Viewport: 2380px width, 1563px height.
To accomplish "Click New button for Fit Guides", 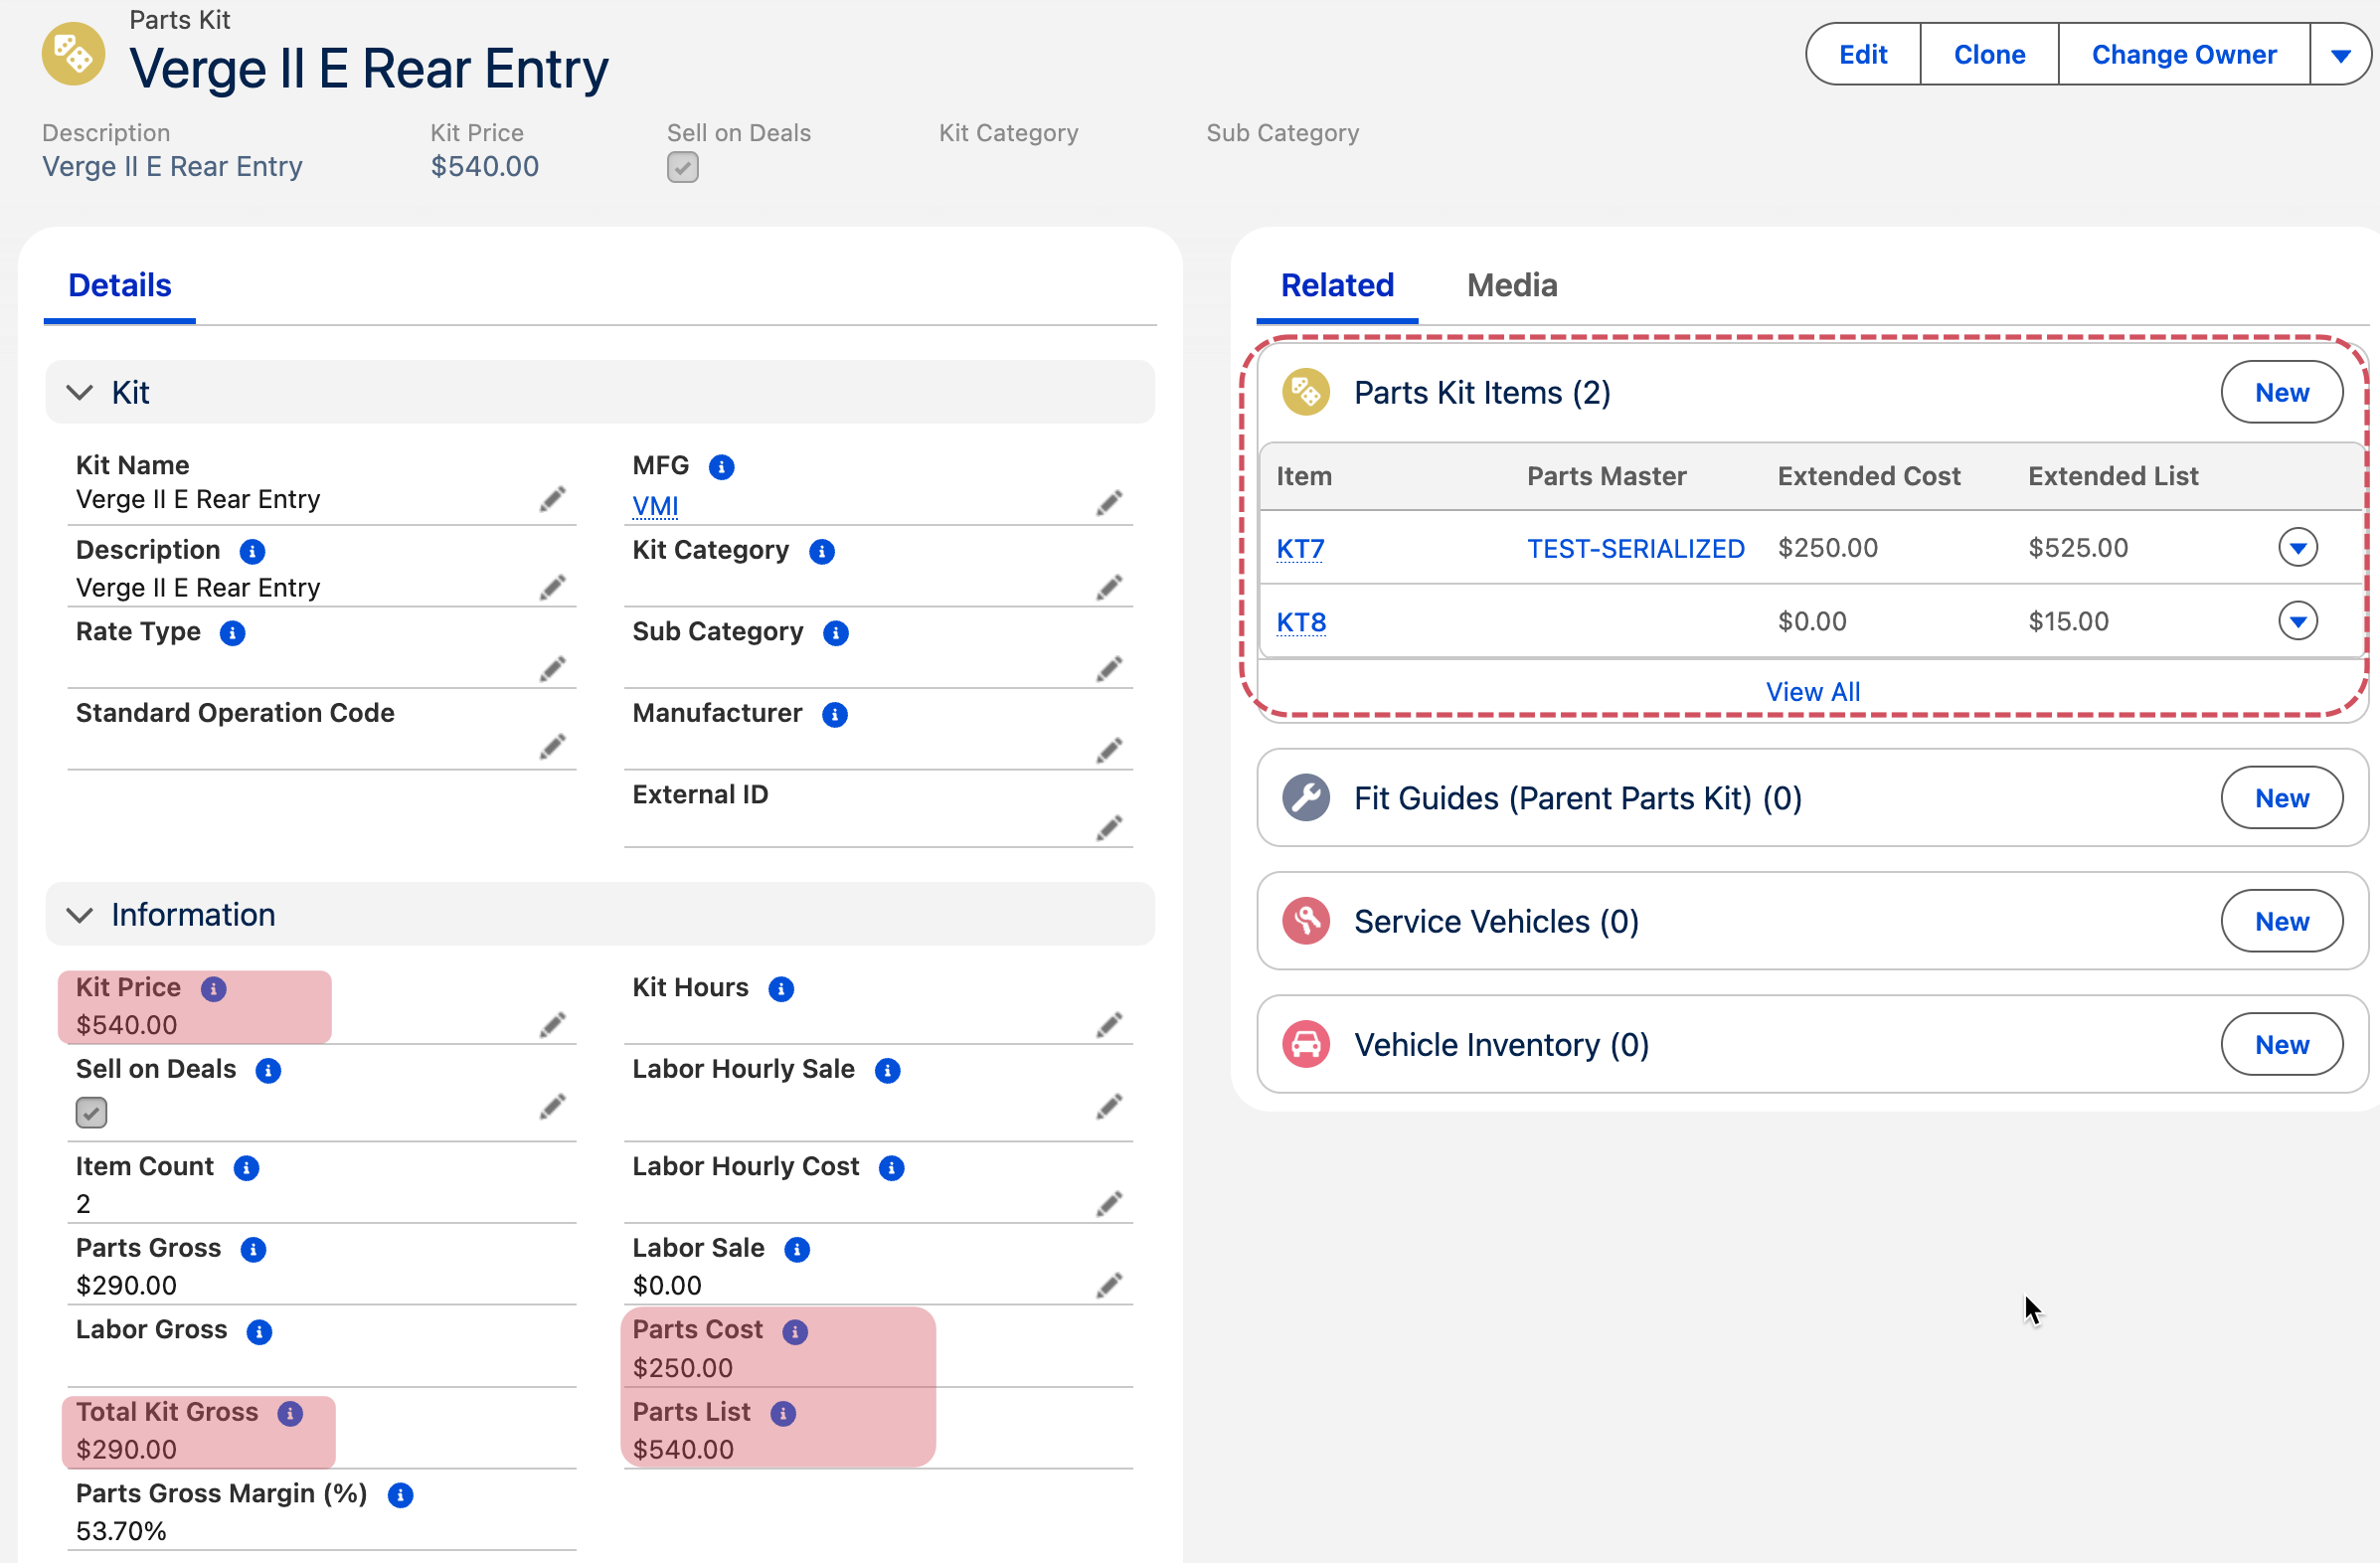I will (x=2282, y=798).
